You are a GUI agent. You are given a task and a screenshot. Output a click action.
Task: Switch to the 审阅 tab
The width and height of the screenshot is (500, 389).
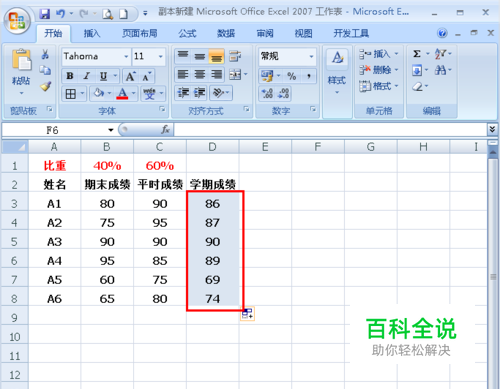point(265,33)
